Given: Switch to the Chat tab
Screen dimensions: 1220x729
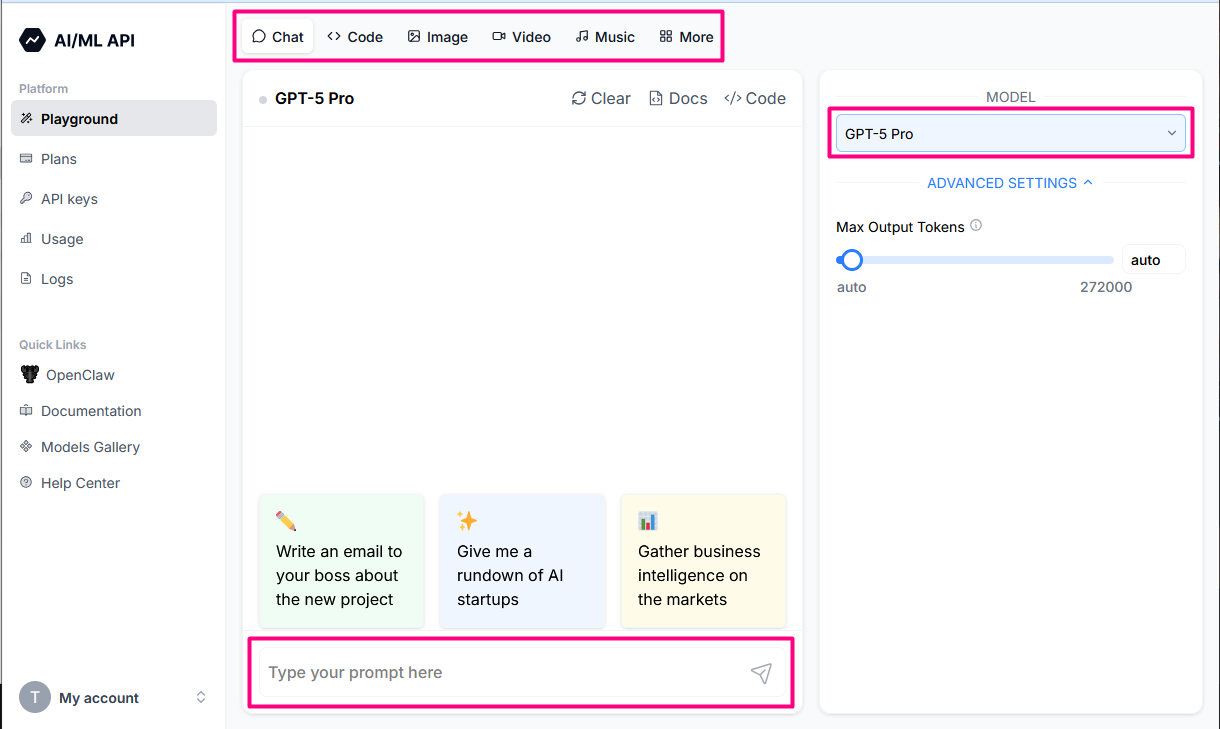Looking at the screenshot, I should 278,37.
